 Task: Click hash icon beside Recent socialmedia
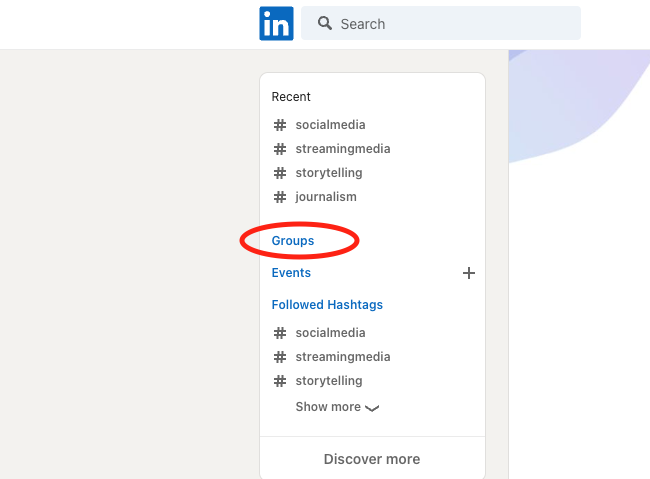coord(280,125)
